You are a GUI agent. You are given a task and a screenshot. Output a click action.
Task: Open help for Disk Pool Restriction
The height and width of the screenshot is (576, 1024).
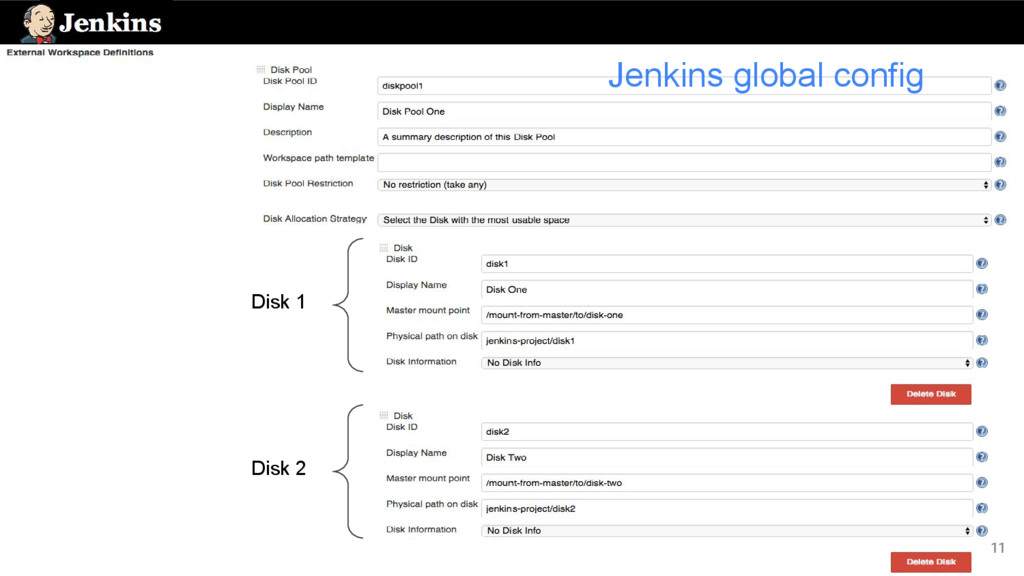(x=1000, y=185)
